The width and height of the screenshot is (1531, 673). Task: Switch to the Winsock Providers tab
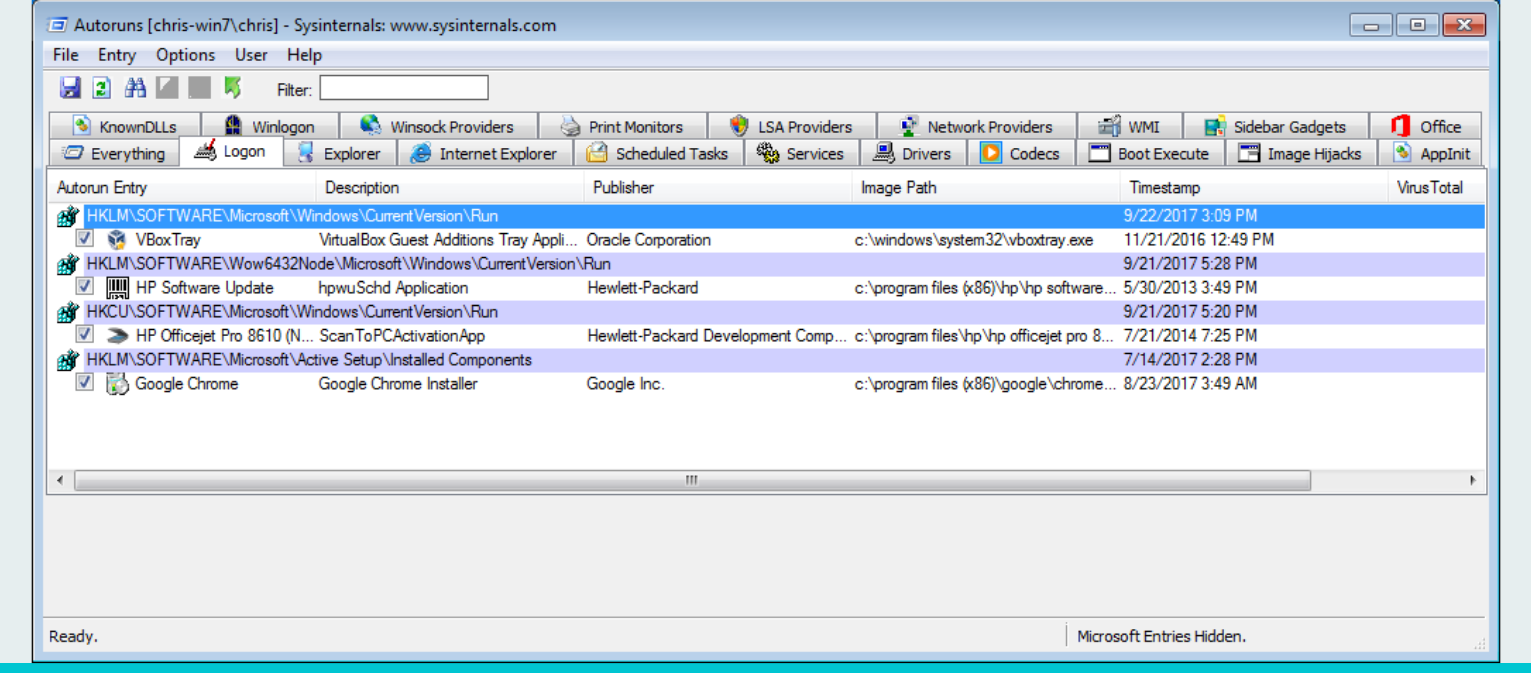point(438,127)
